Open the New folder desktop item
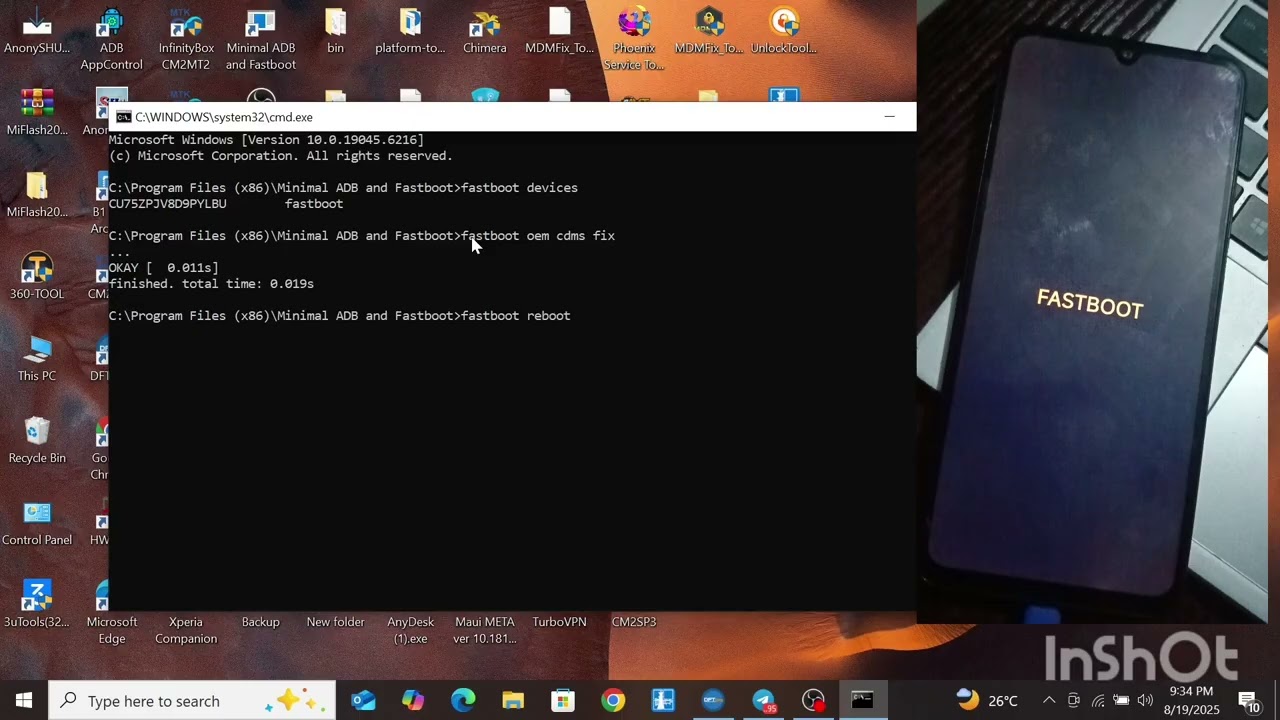Screen dimensions: 1280x720 click(335, 621)
